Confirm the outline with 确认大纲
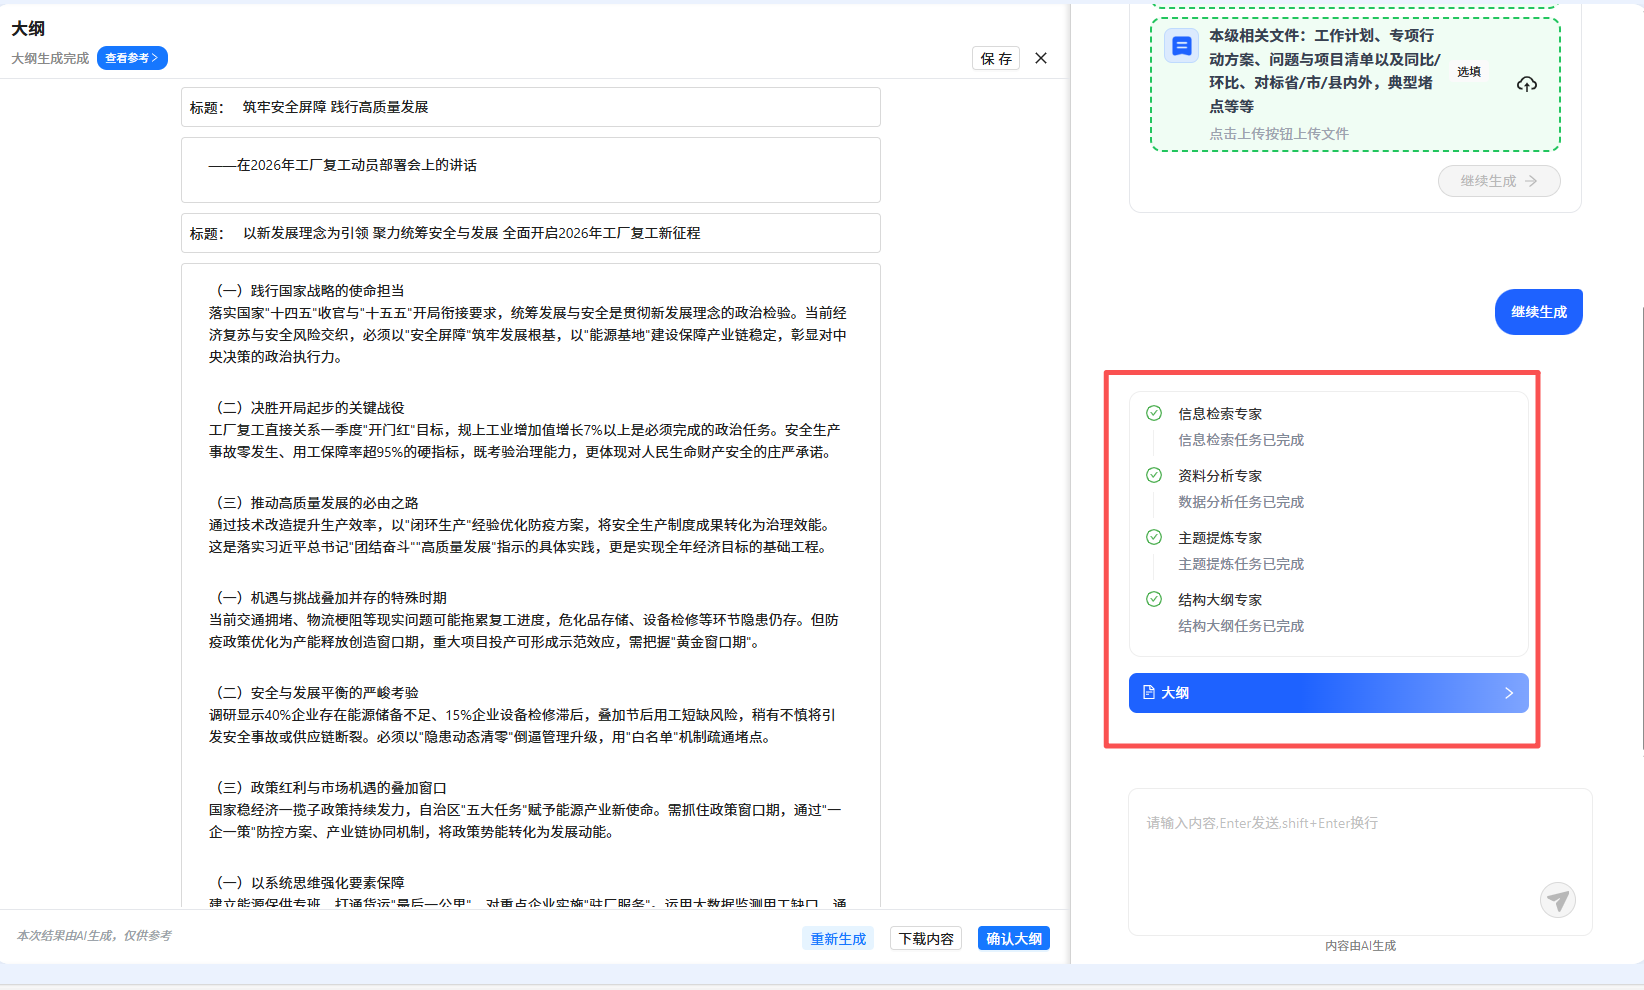Image resolution: width=1644 pixels, height=990 pixels. coord(1013,938)
